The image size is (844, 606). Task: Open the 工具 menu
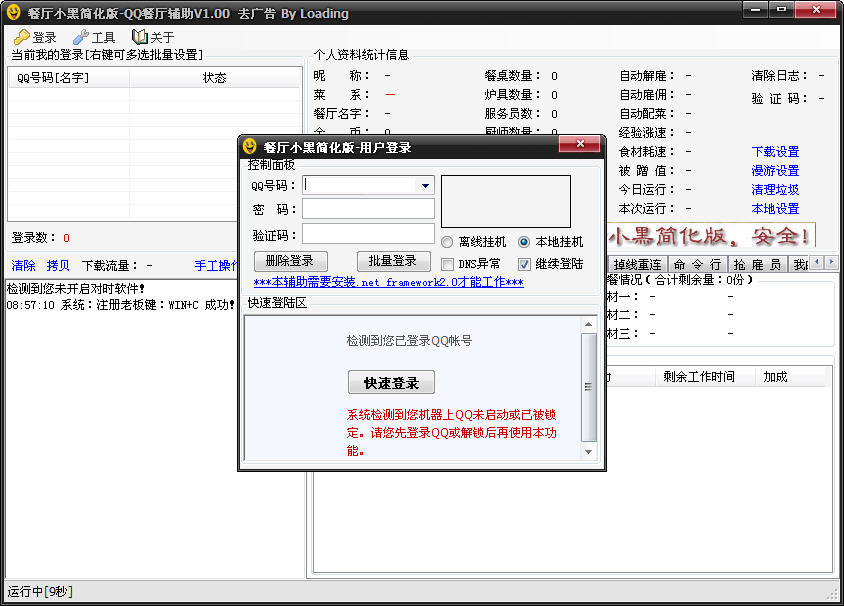pos(103,38)
